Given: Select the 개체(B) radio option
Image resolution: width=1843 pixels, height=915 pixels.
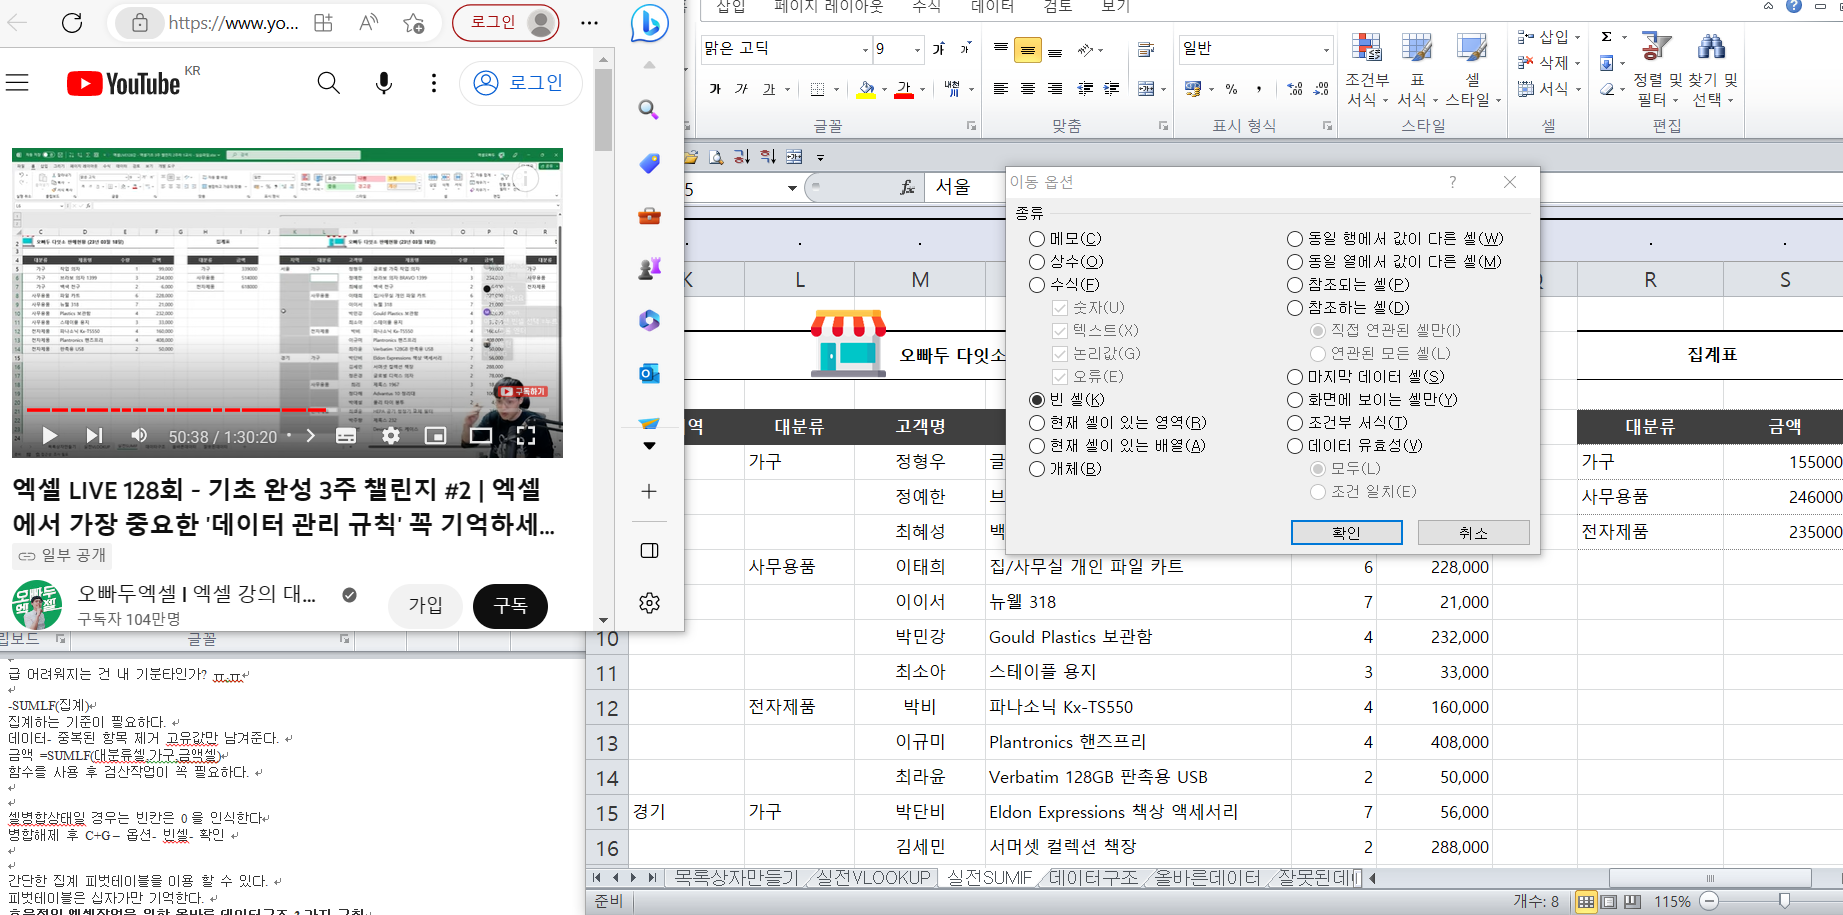Looking at the screenshot, I should [x=1037, y=469].
